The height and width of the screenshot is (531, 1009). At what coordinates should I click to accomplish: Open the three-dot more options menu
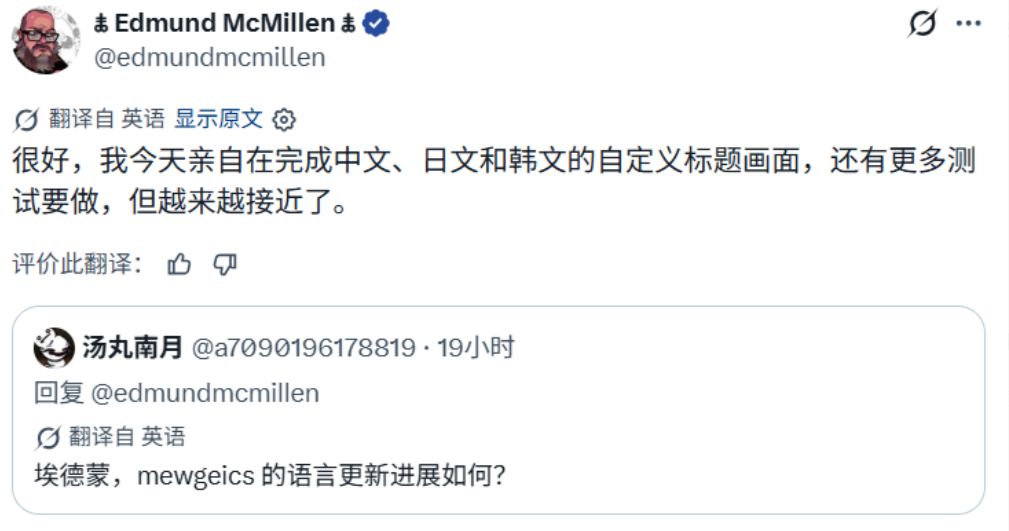pos(968,24)
